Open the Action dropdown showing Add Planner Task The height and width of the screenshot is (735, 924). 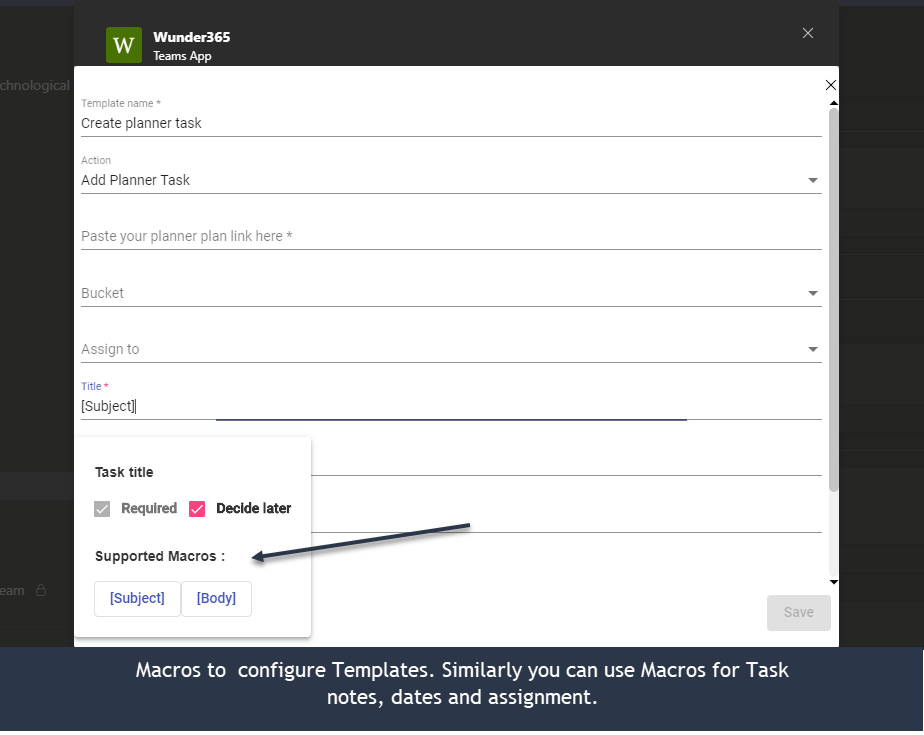pos(450,180)
